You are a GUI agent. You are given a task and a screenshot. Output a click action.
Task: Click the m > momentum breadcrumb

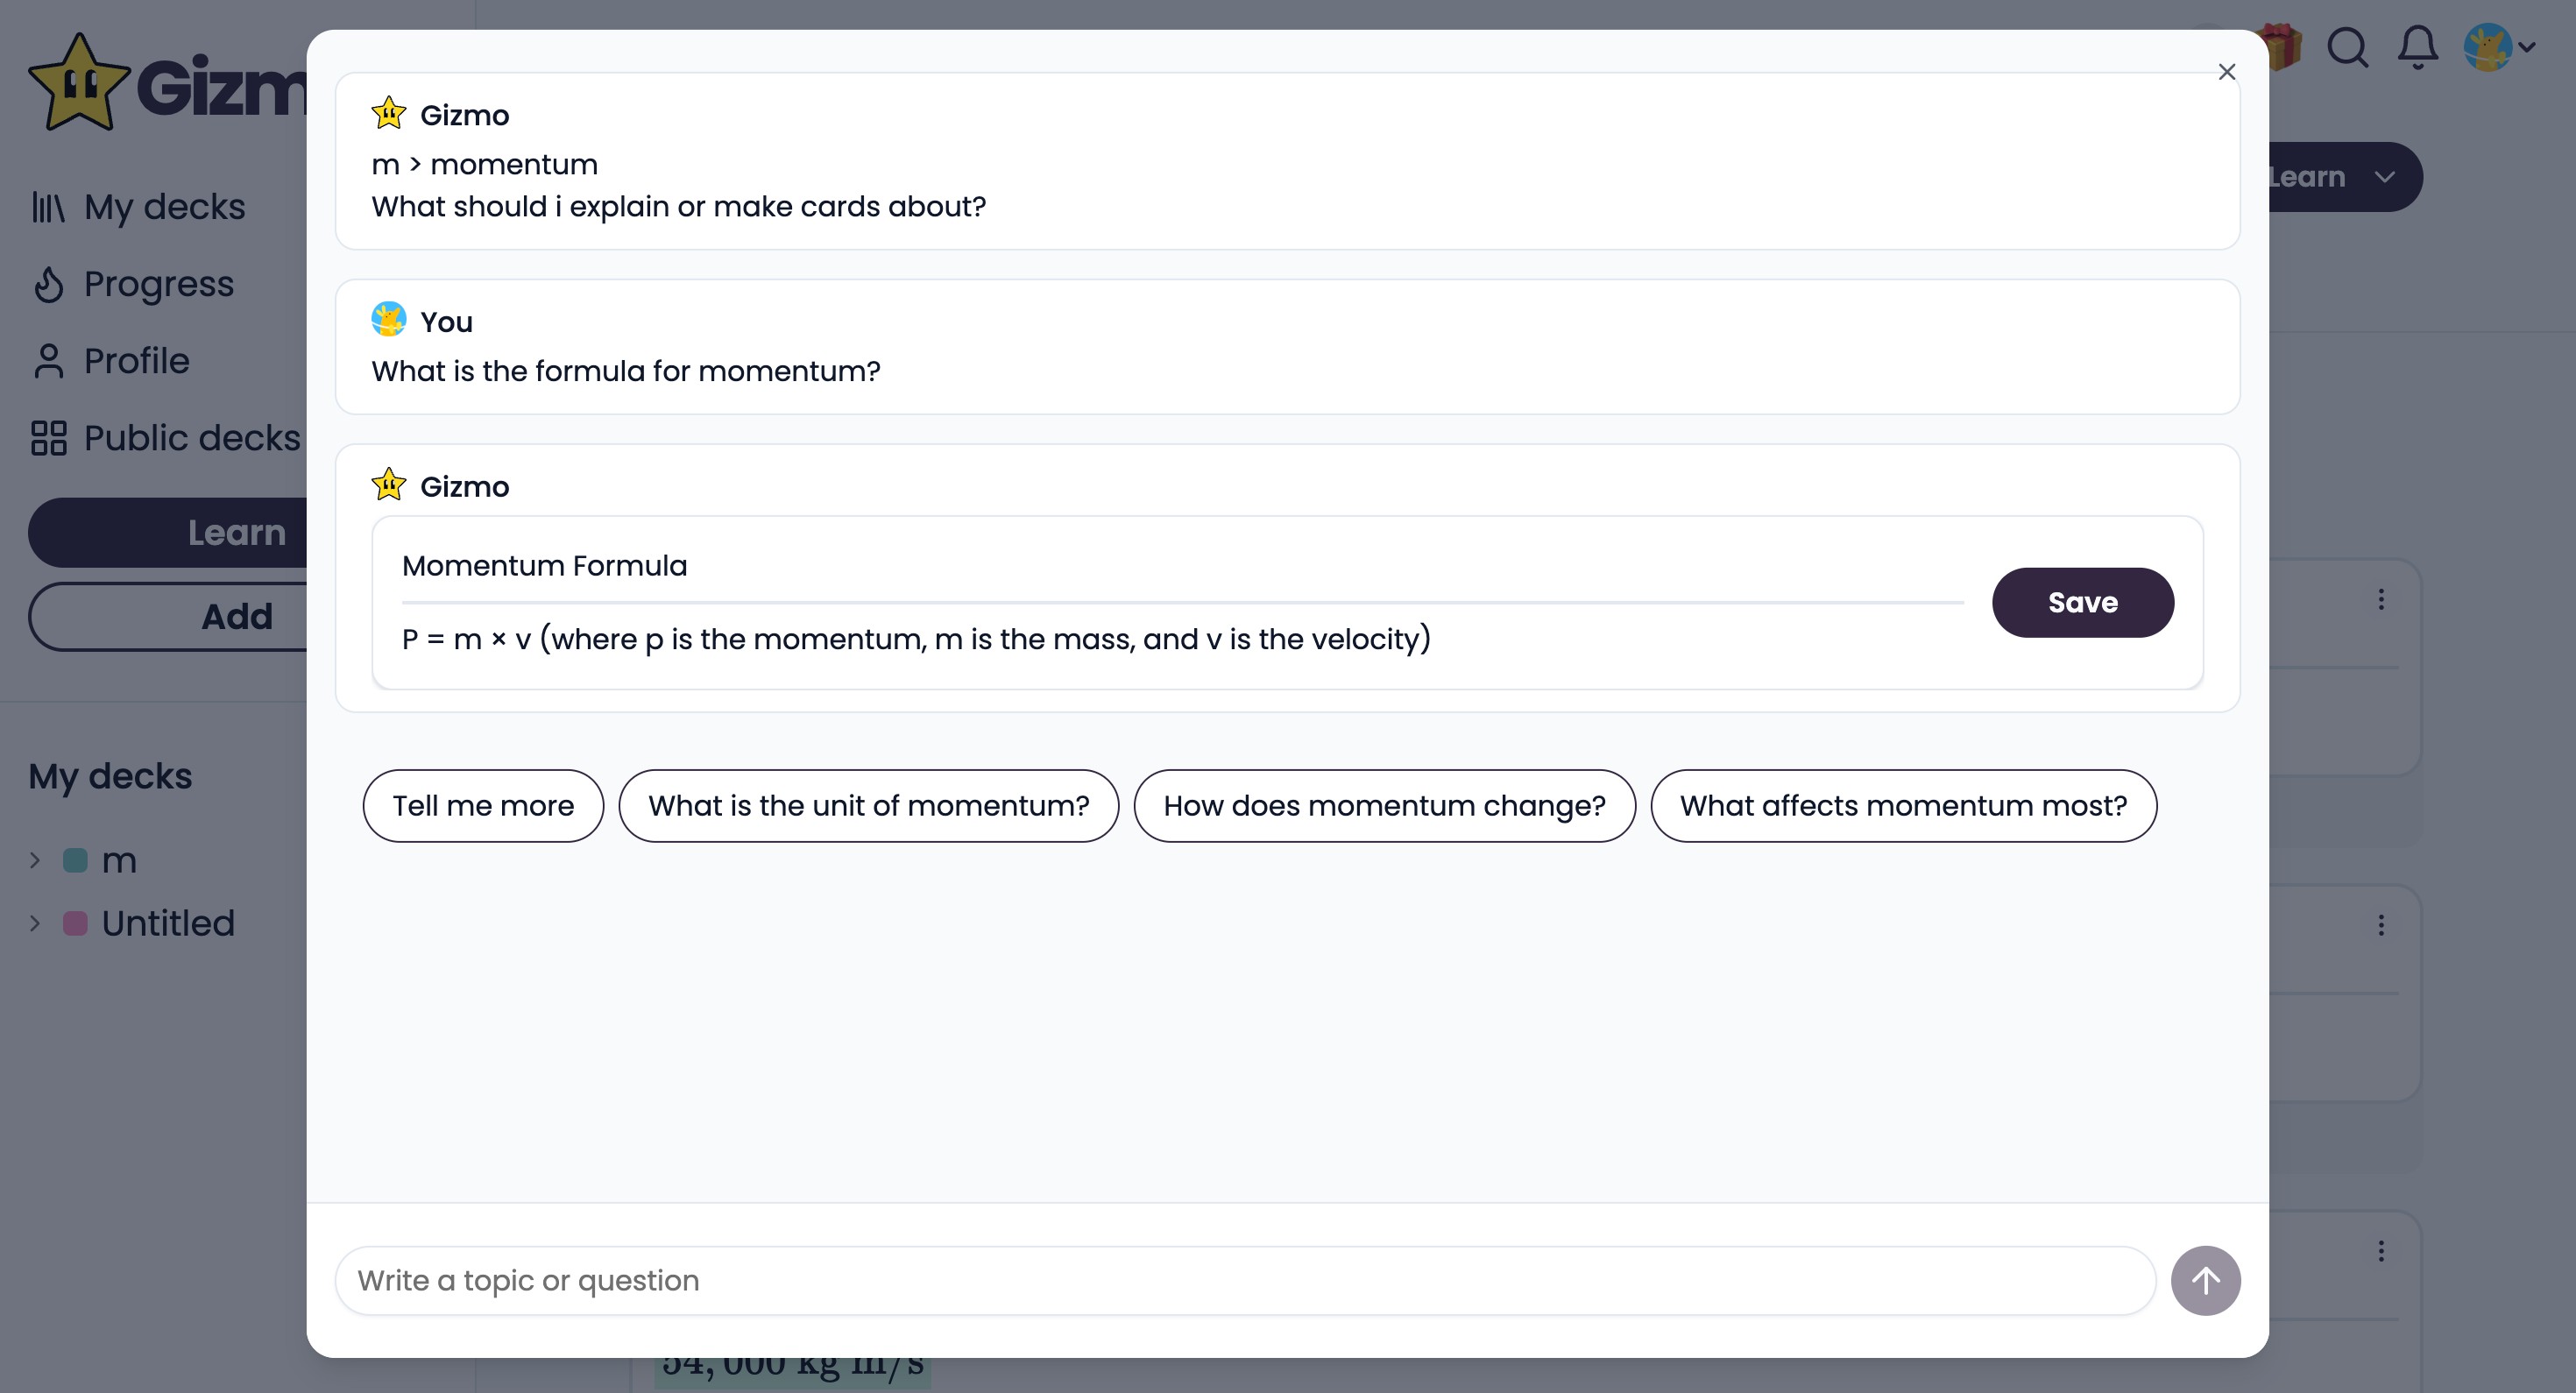[x=485, y=164]
